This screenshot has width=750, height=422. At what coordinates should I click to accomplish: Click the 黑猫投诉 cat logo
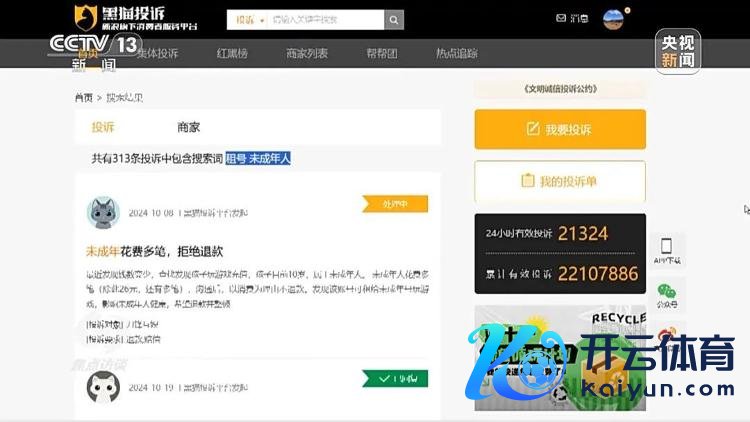click(x=86, y=18)
